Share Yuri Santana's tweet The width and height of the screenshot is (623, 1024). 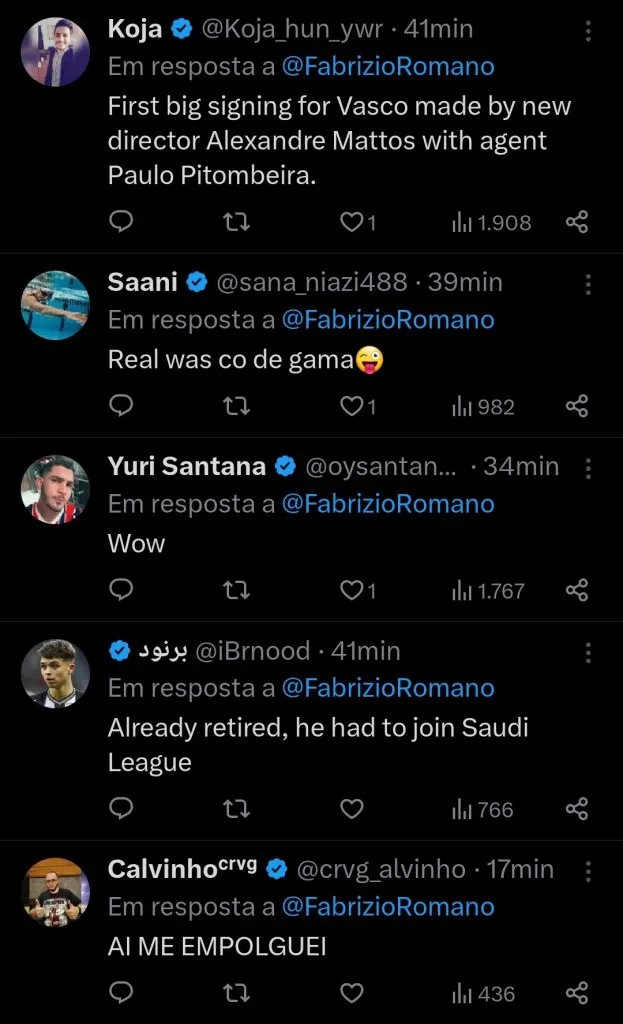point(577,590)
